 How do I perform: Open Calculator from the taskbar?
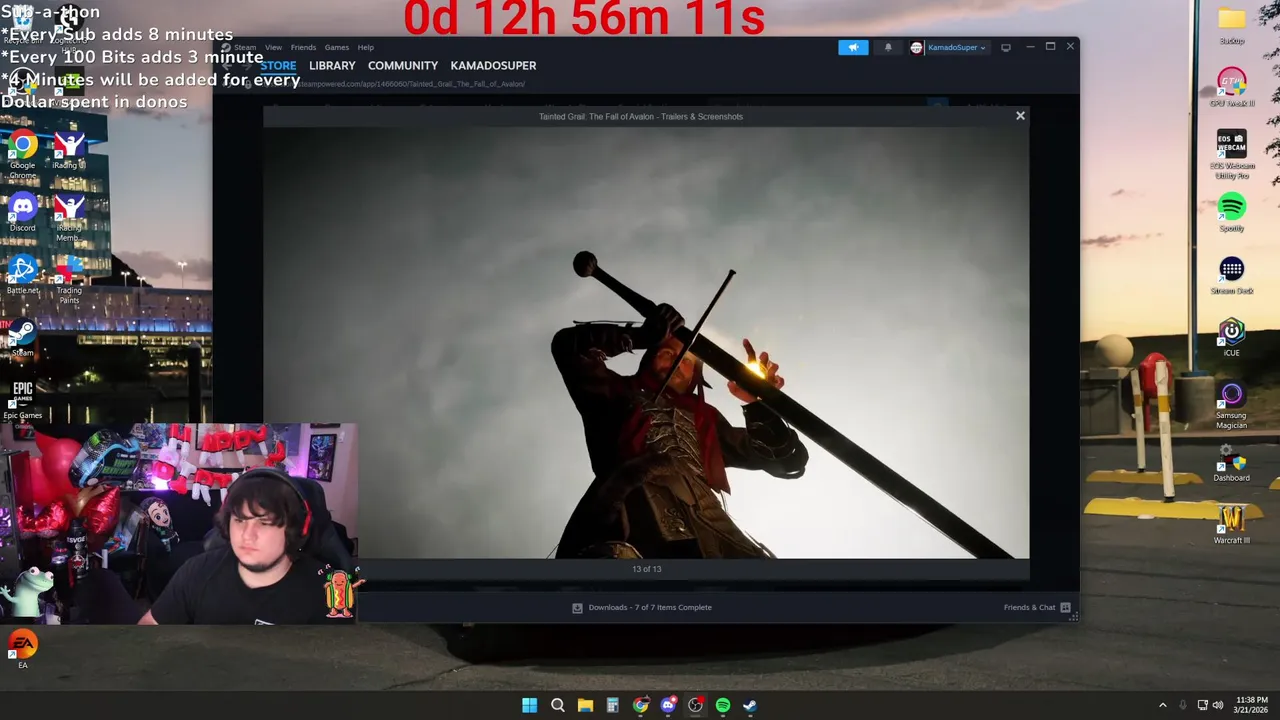(612, 705)
